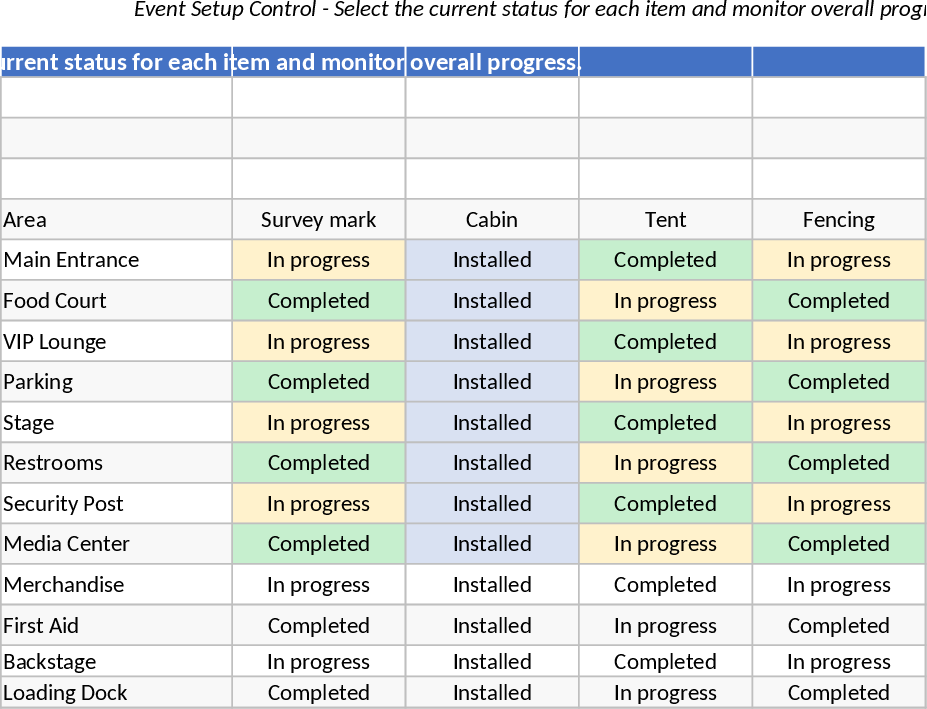Select the Parking Cabin status cell
The image size is (927, 709).
[492, 382]
